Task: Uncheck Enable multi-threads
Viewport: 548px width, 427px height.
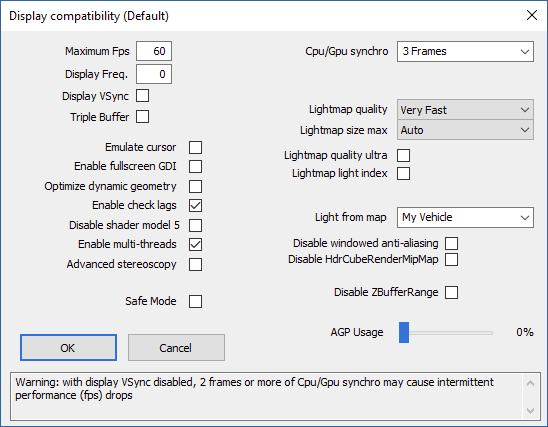Action: click(195, 244)
